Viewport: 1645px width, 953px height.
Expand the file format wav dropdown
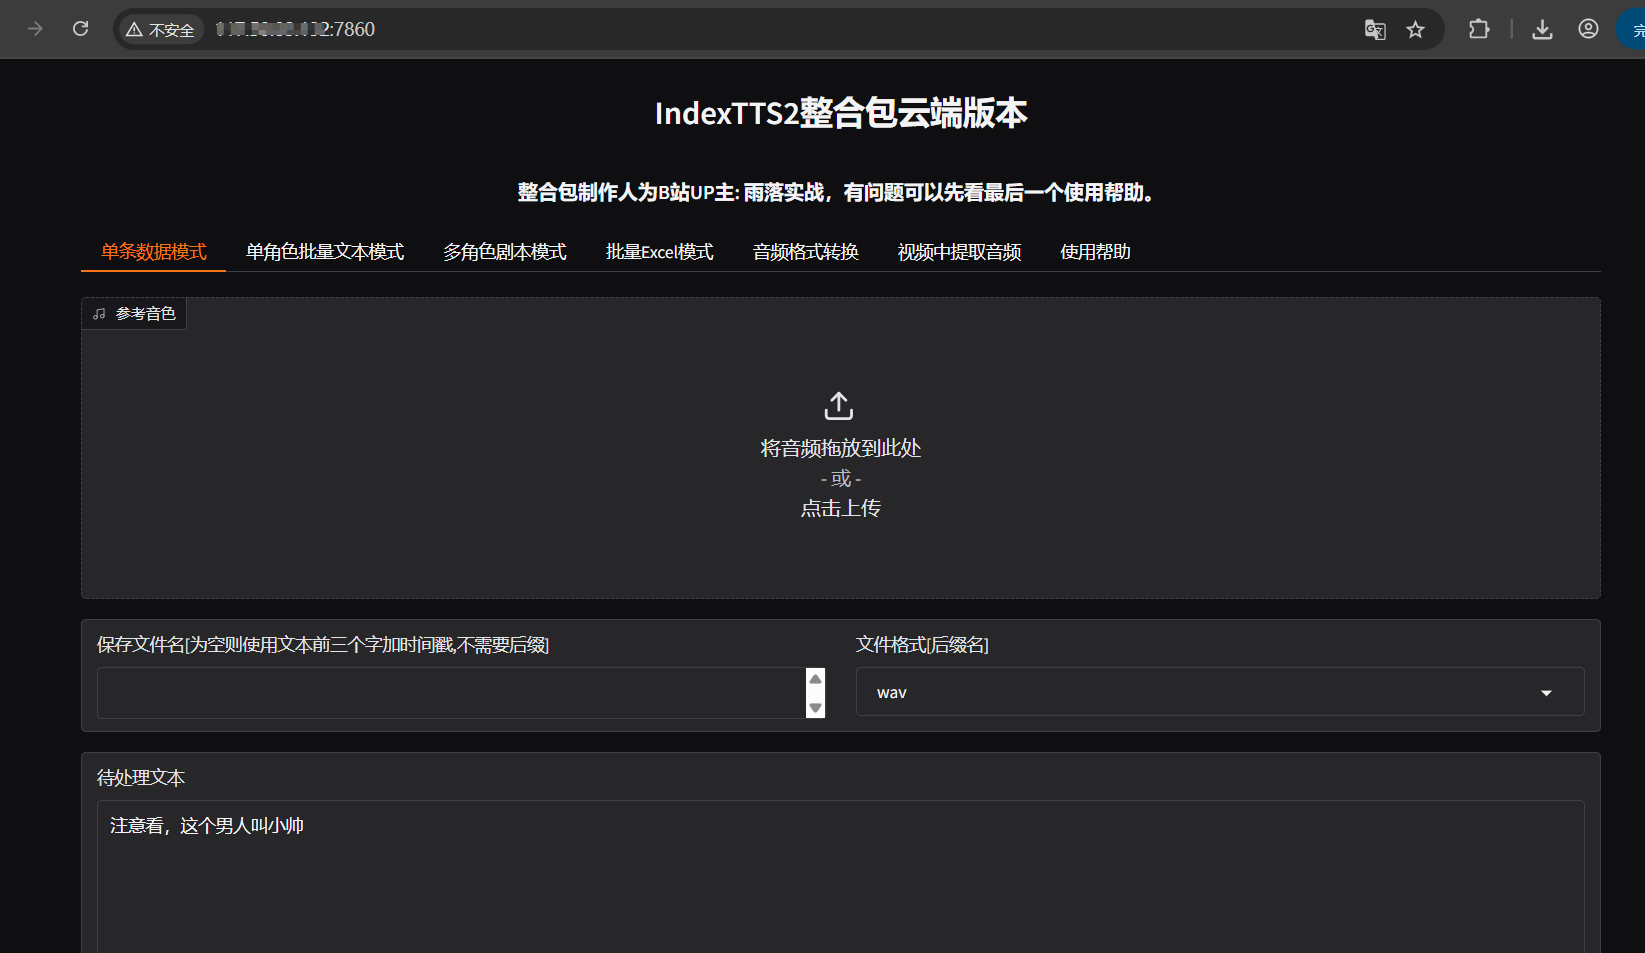click(1546, 693)
